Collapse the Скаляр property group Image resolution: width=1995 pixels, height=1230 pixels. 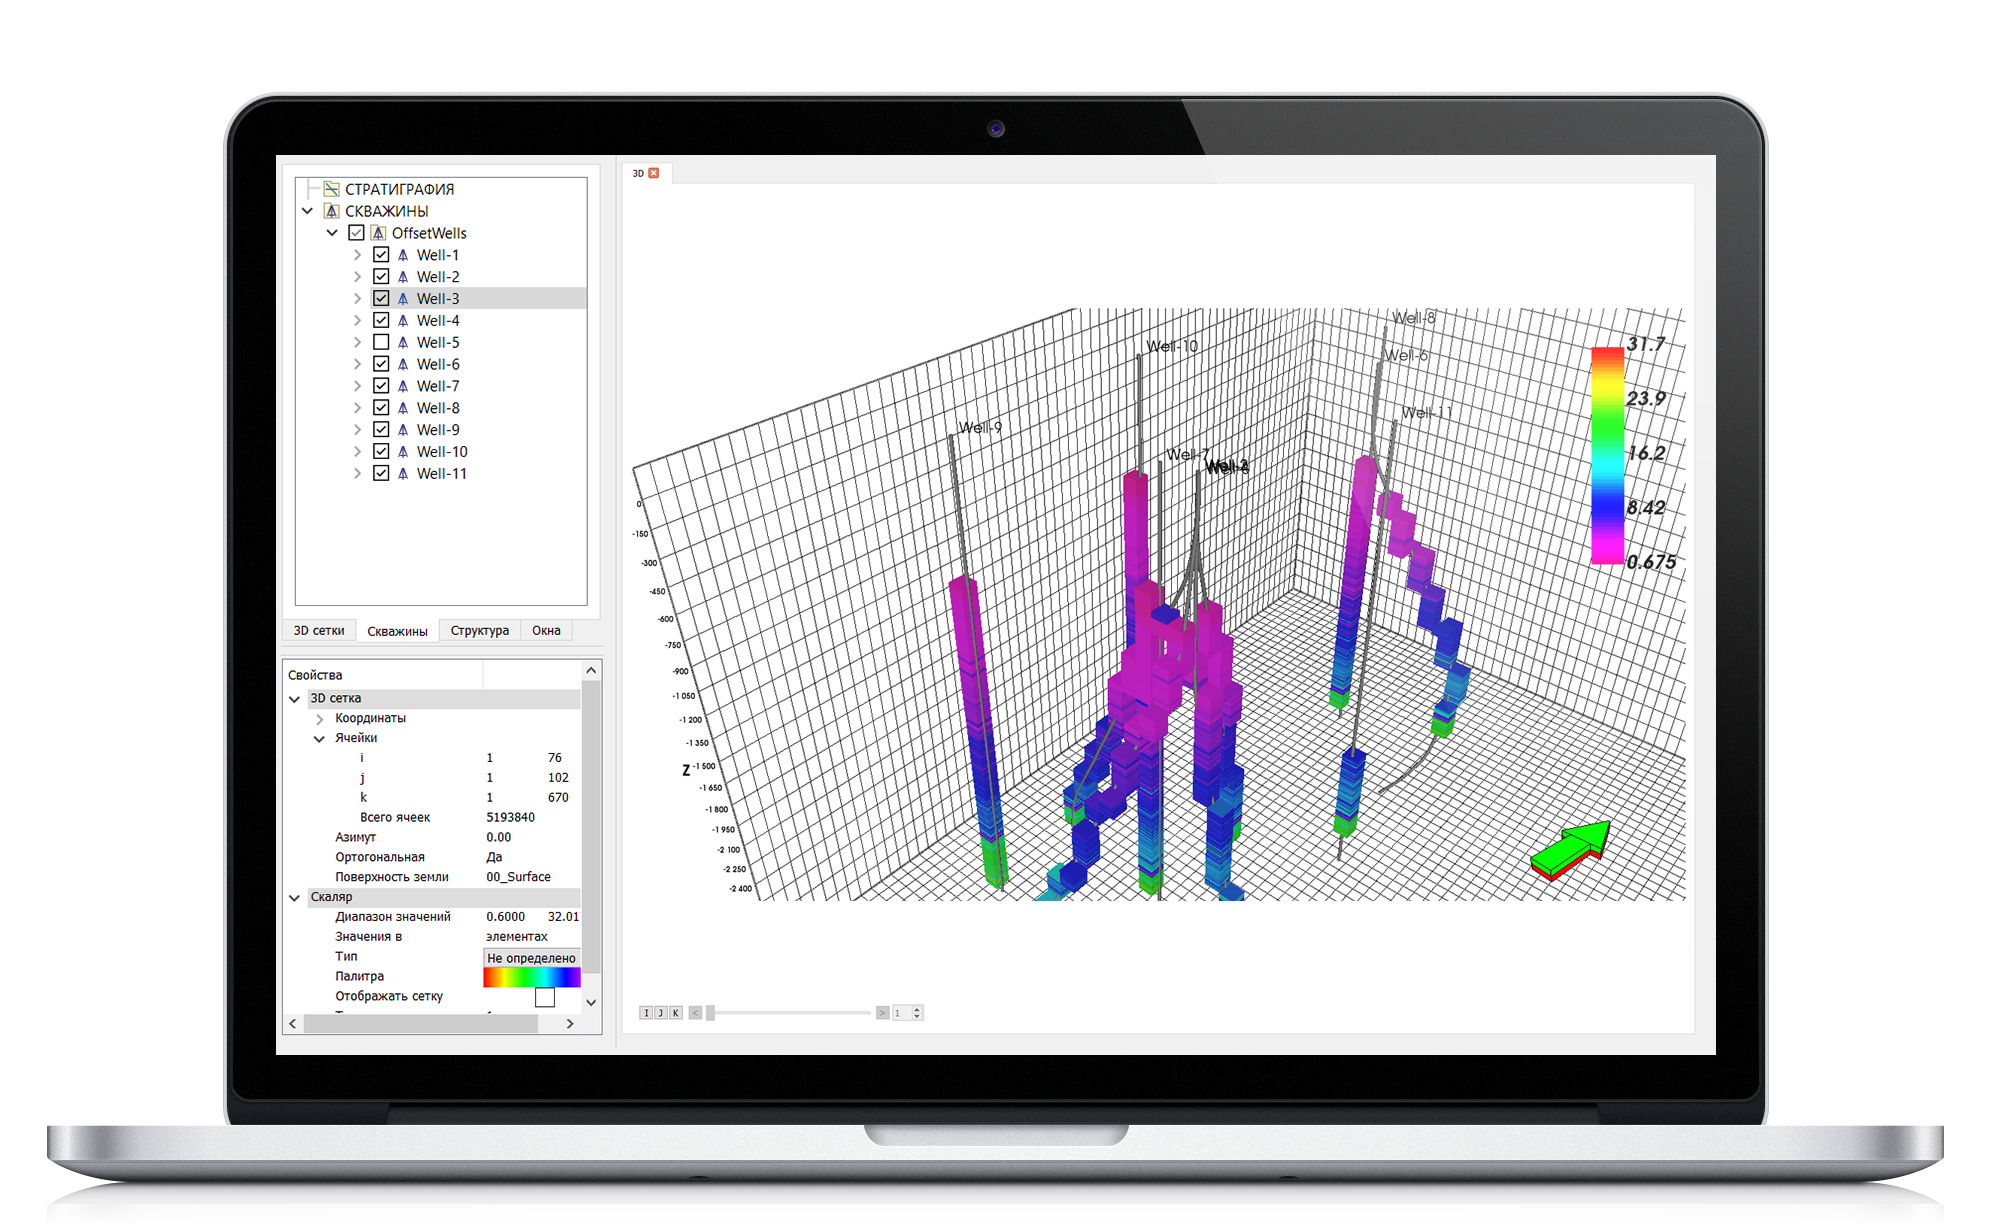click(x=295, y=898)
